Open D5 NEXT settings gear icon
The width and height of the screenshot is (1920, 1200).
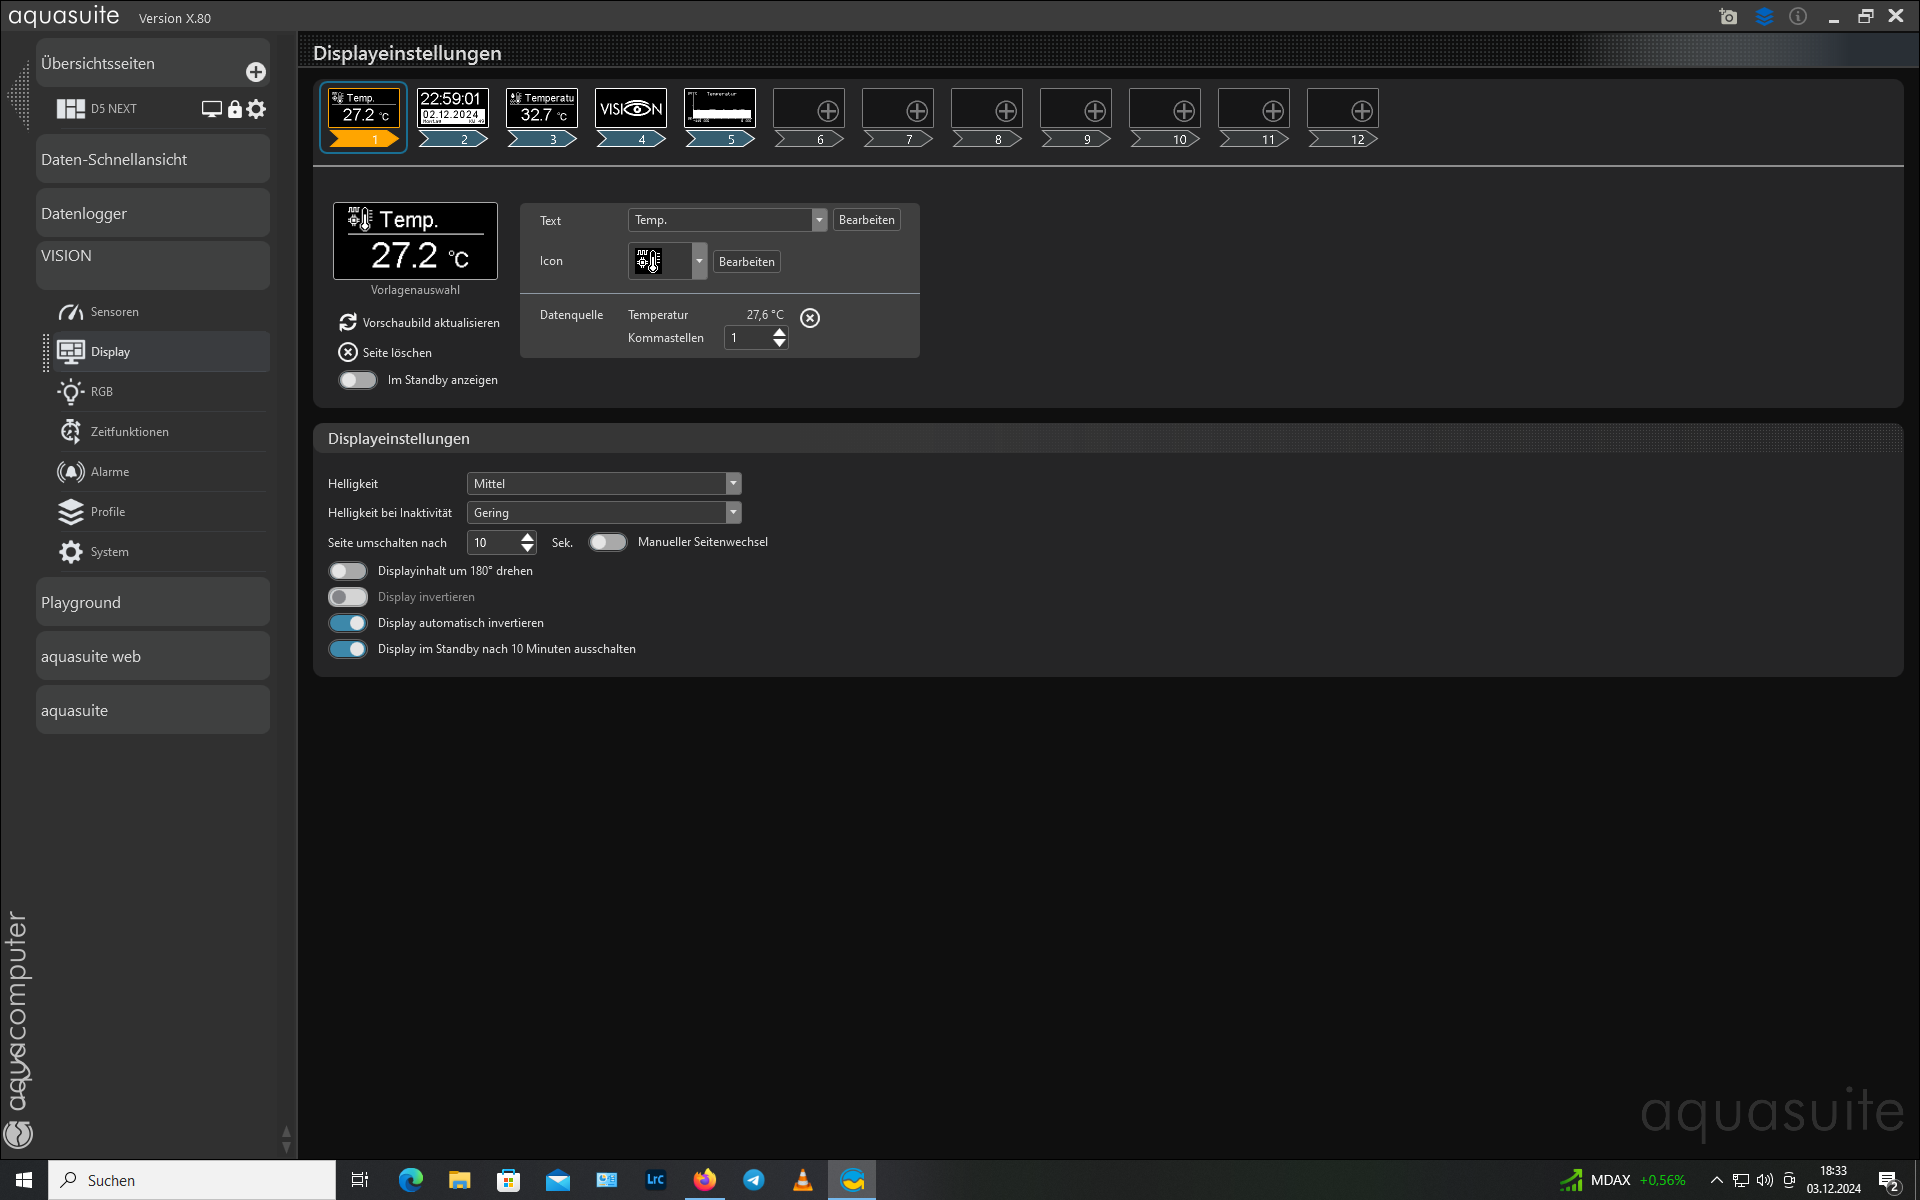(x=257, y=109)
